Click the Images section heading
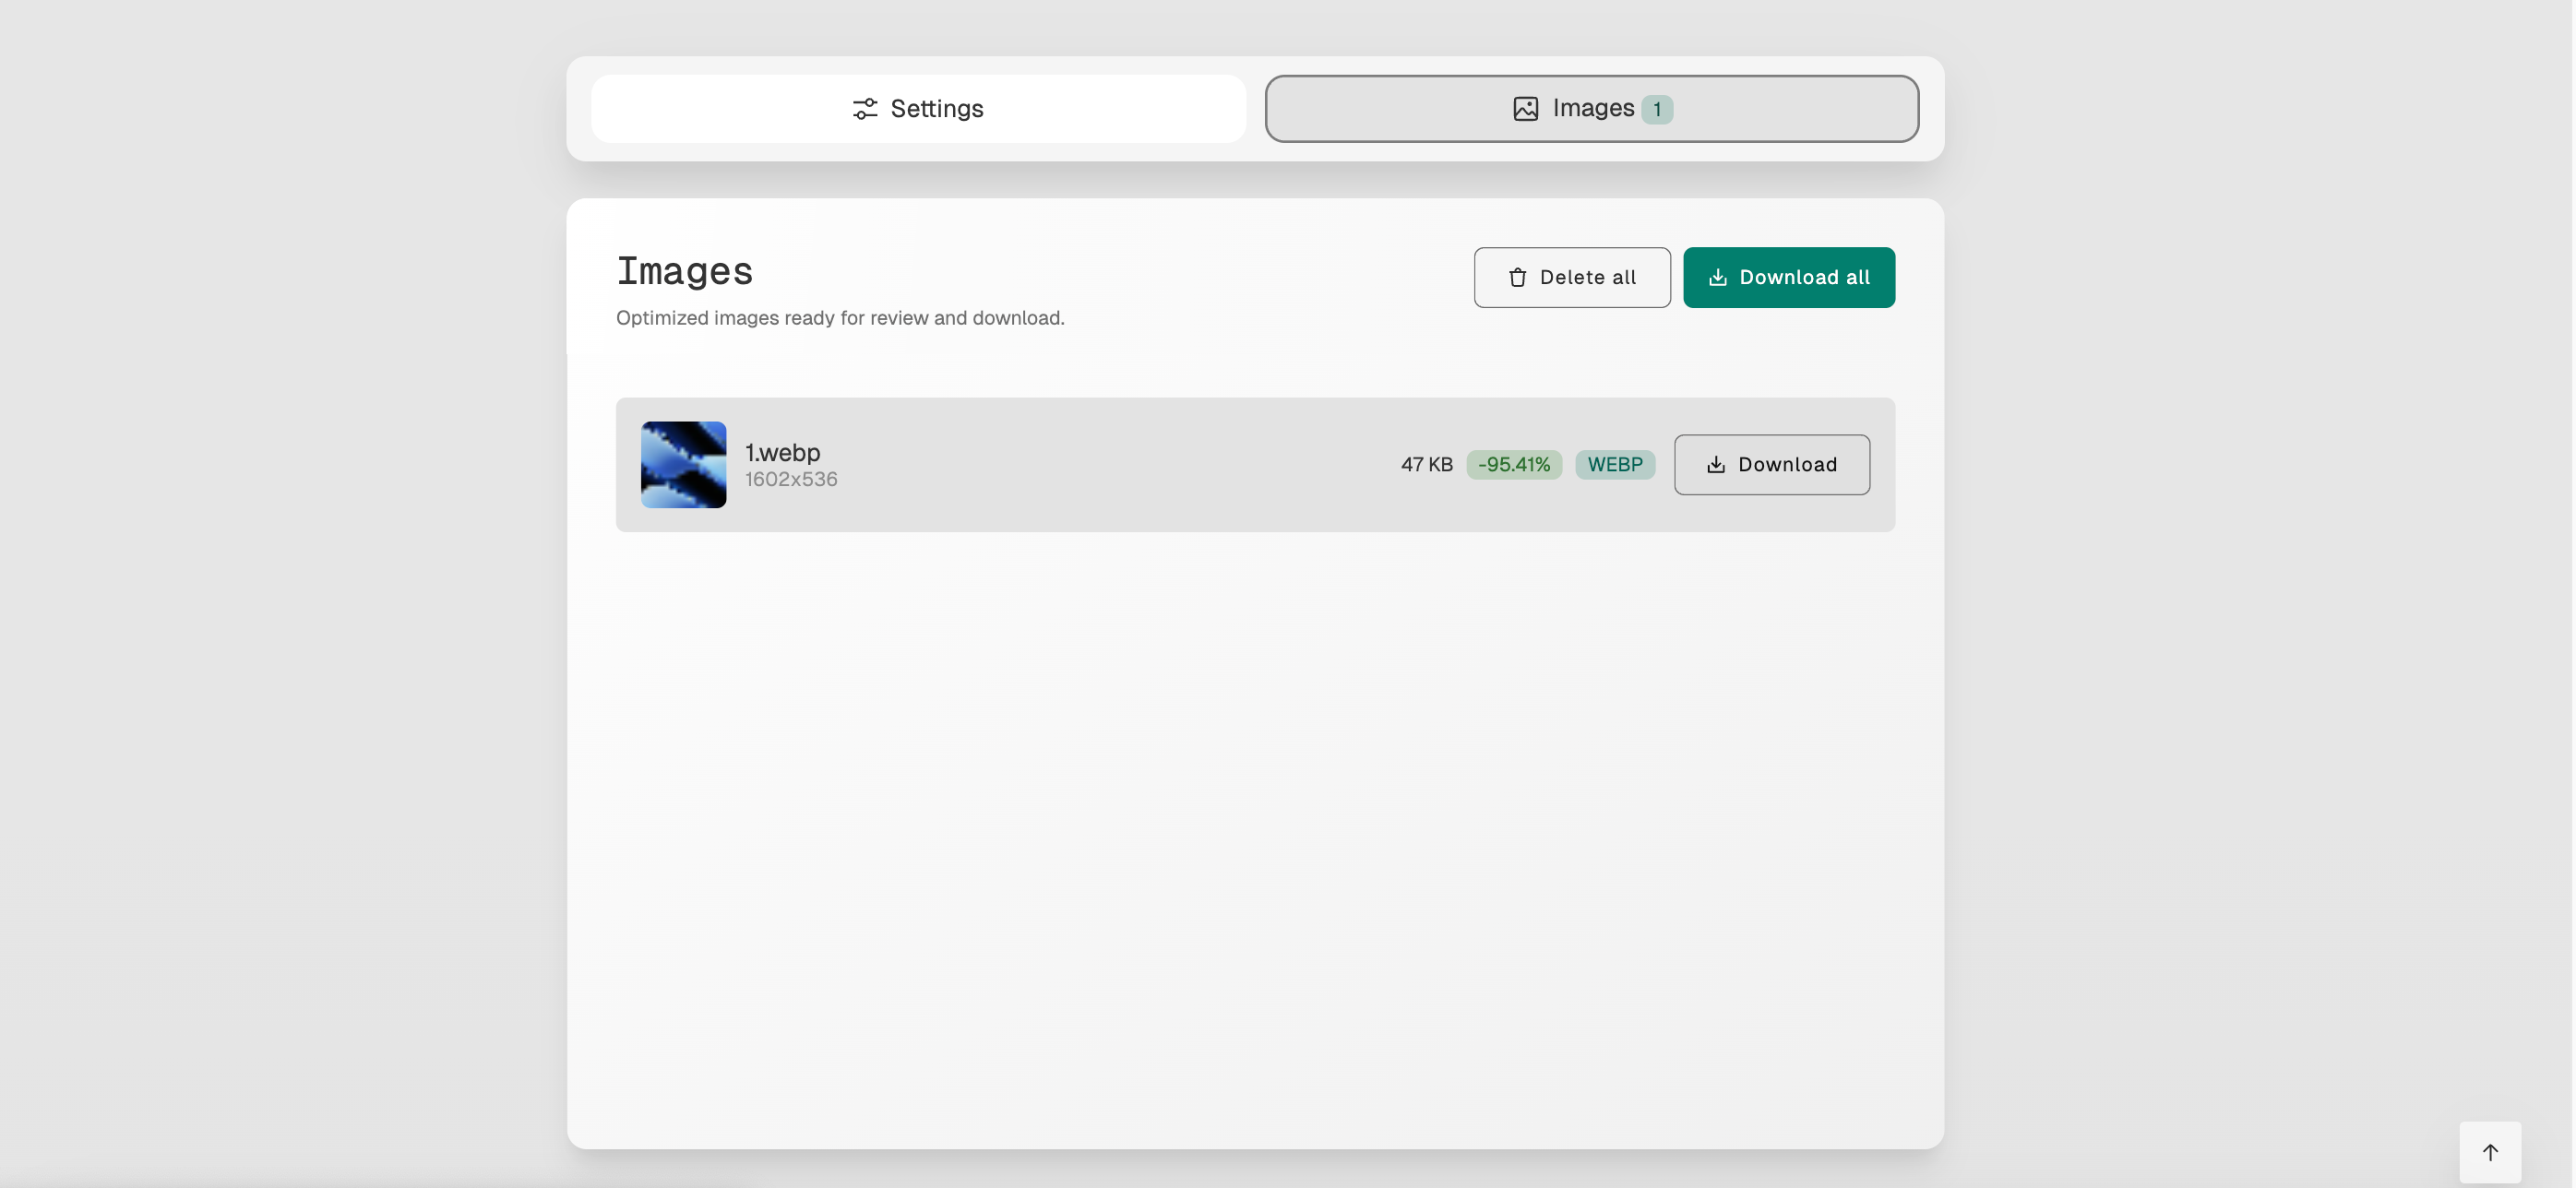Image resolution: width=2576 pixels, height=1188 pixels. [684, 272]
